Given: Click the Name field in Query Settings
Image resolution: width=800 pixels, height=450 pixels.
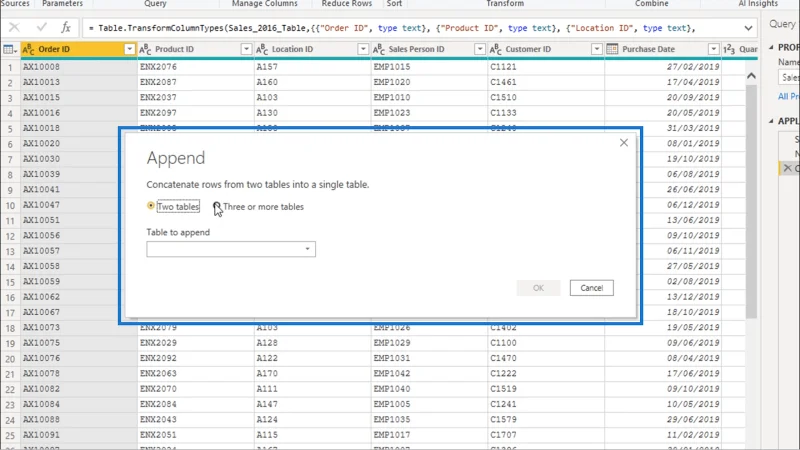Looking at the screenshot, I should point(789,78).
